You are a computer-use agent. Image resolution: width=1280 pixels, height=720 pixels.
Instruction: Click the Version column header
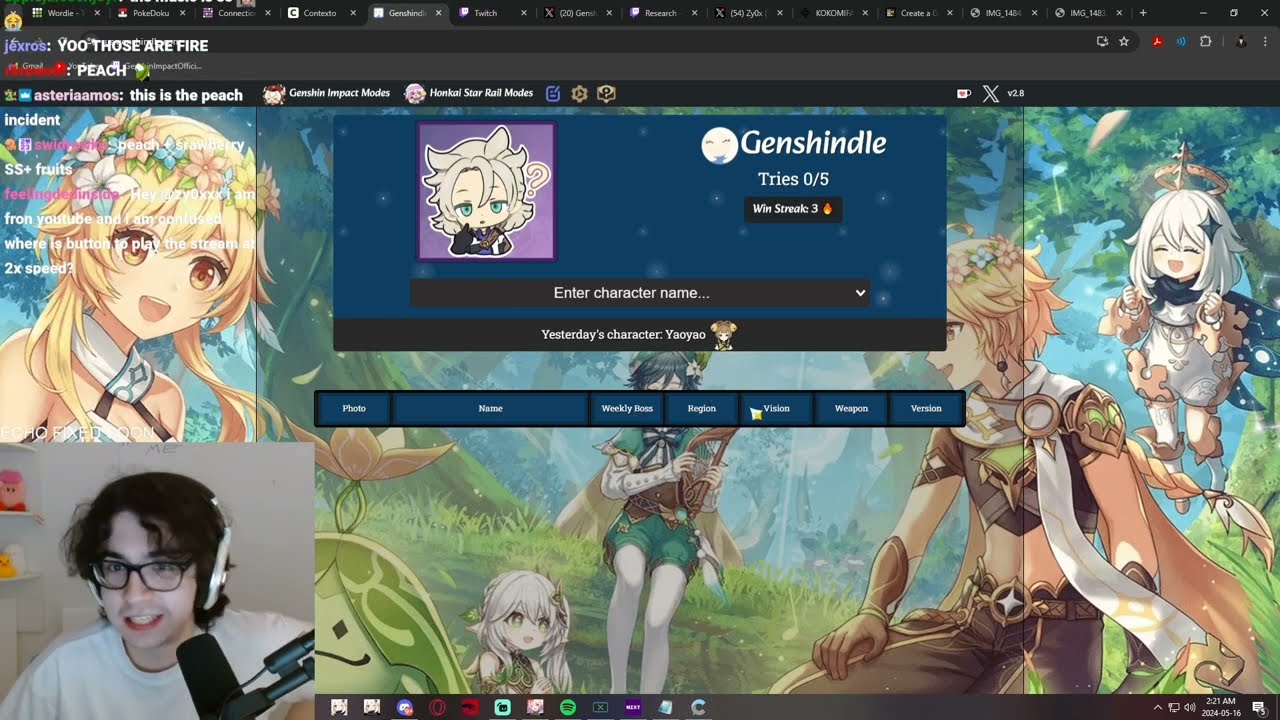[926, 409]
